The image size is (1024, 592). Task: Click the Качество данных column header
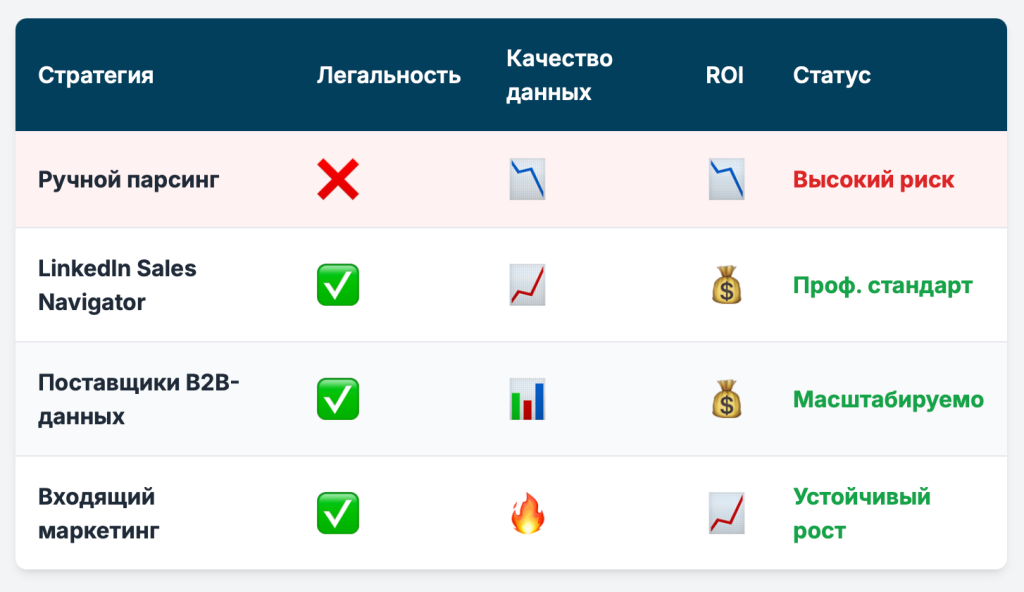click(x=560, y=75)
